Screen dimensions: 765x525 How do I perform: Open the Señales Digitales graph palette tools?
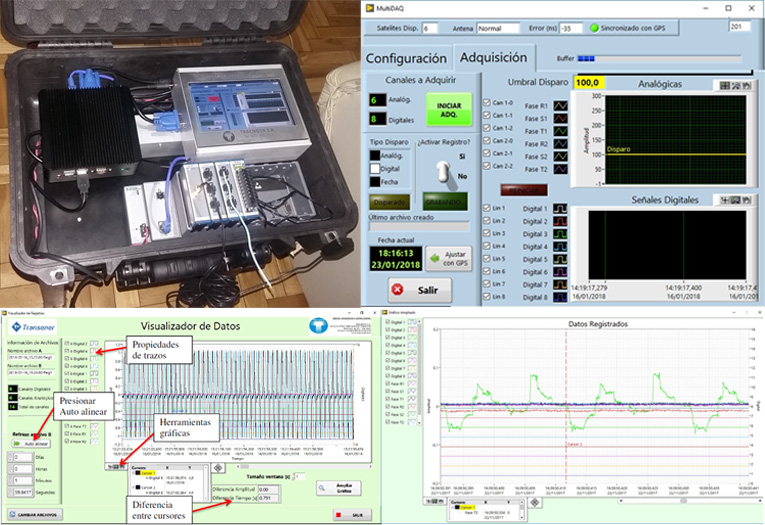733,201
